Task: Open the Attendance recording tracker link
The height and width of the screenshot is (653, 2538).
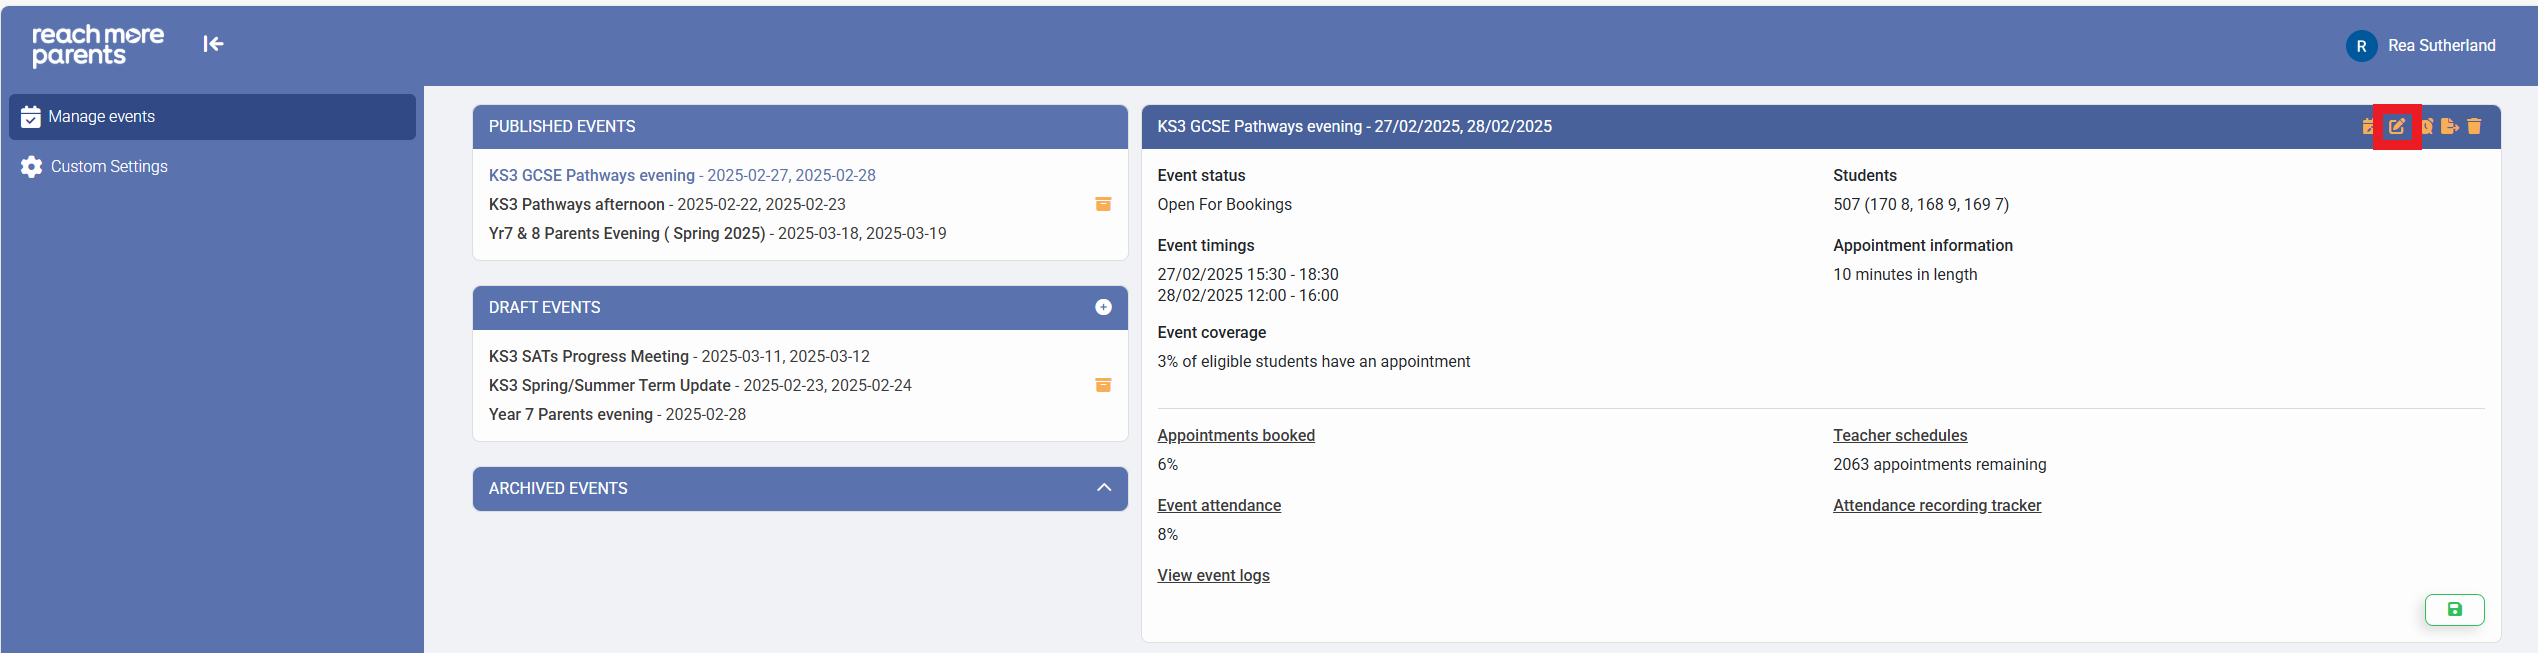Action: [1936, 506]
